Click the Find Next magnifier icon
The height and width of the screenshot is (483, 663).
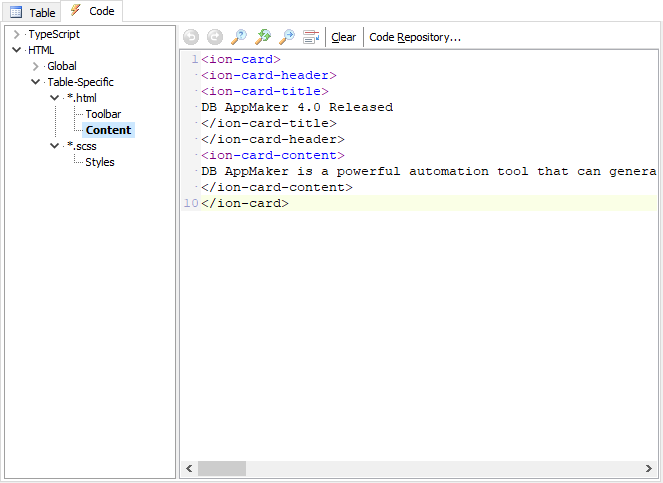tap(287, 37)
